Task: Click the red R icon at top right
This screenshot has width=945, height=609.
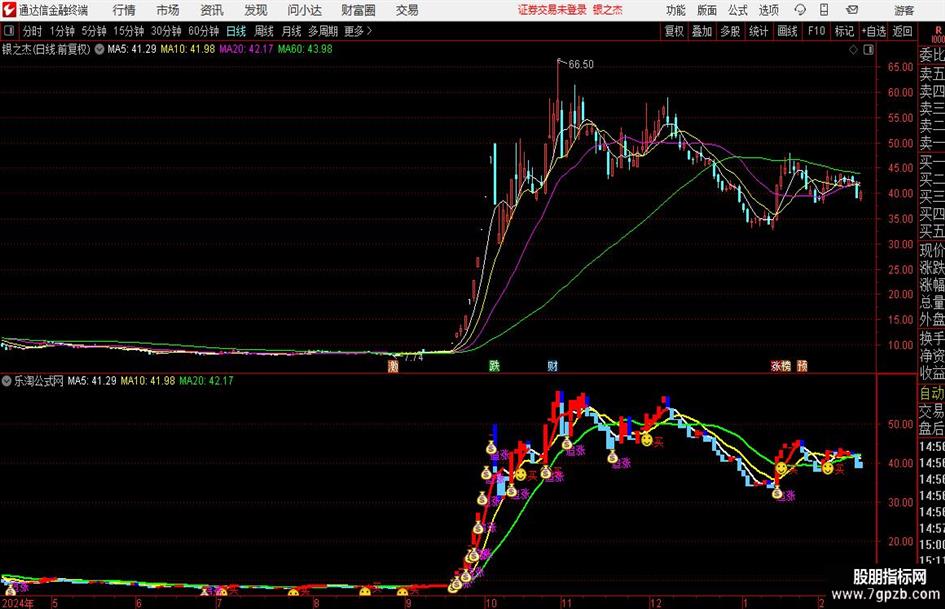Action: 938,31
